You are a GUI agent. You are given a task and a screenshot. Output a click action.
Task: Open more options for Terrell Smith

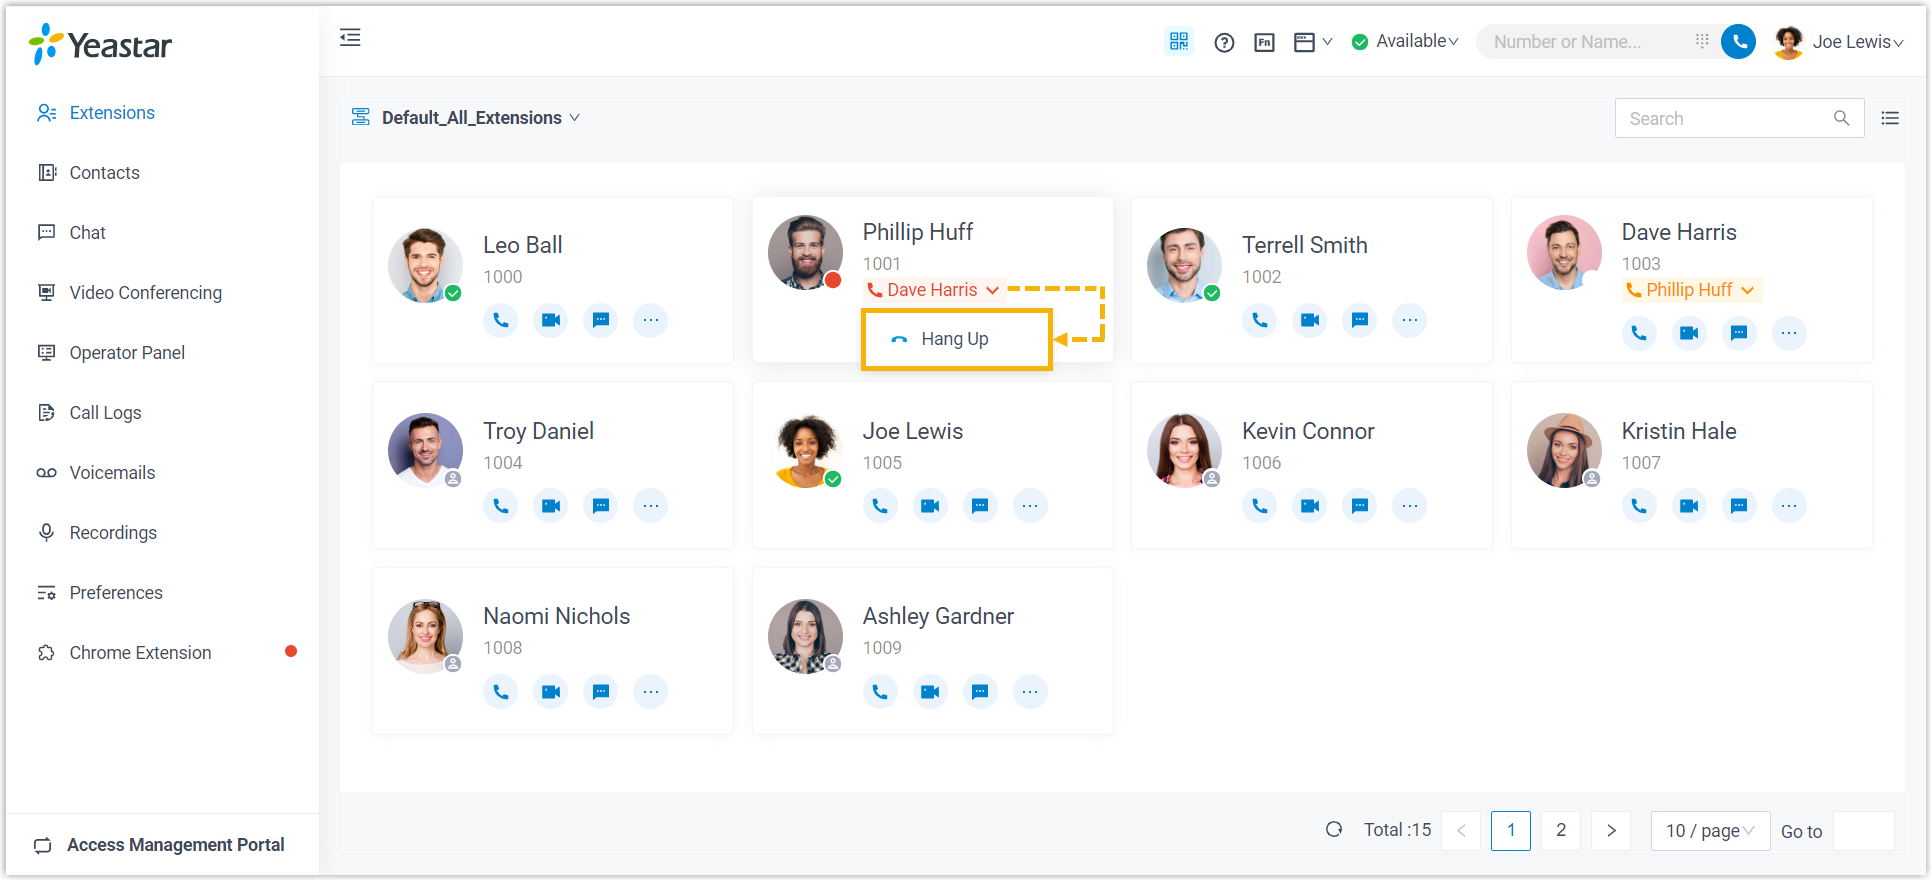click(1410, 320)
